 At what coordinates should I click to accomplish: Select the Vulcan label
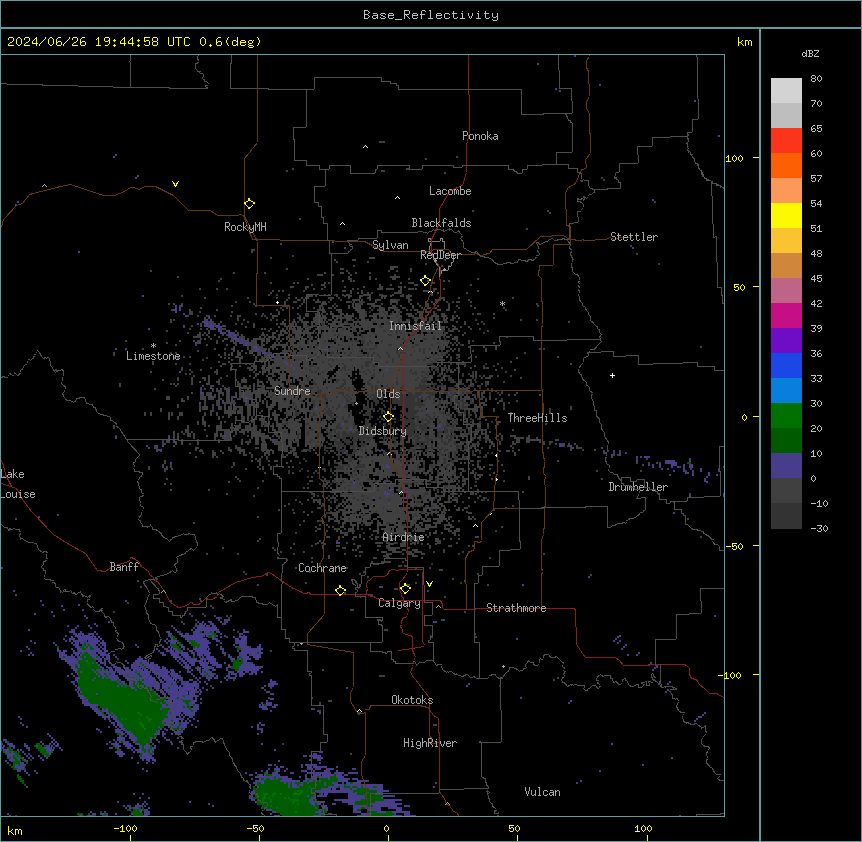[x=542, y=792]
